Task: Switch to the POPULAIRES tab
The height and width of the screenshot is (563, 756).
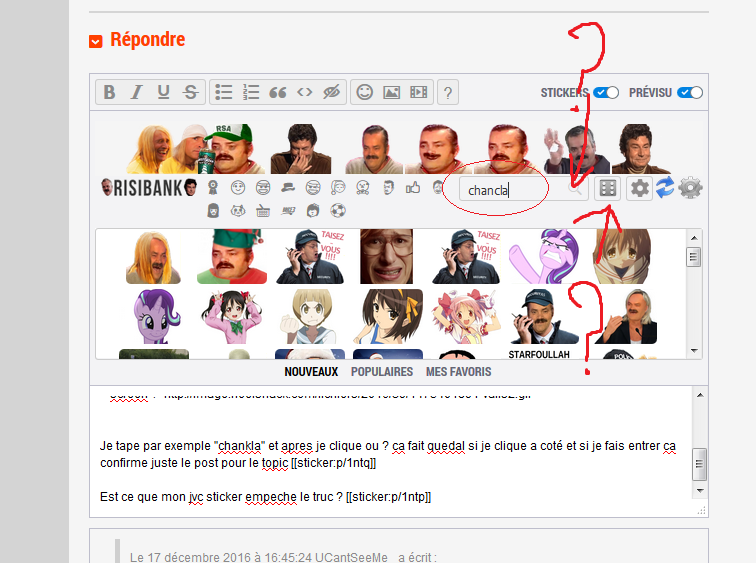Action: [382, 372]
